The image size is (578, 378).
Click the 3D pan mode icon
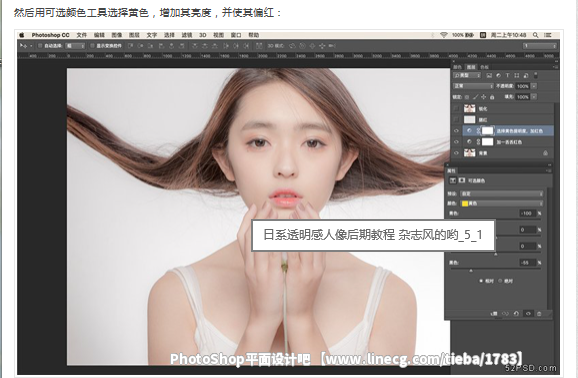click(312, 46)
